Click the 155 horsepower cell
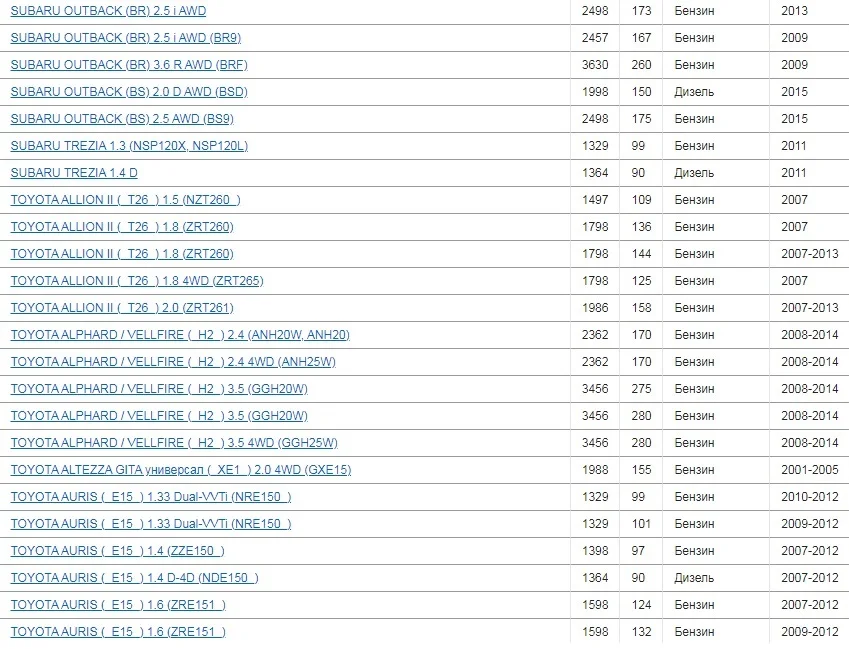This screenshot has width=849, height=649. 641,471
